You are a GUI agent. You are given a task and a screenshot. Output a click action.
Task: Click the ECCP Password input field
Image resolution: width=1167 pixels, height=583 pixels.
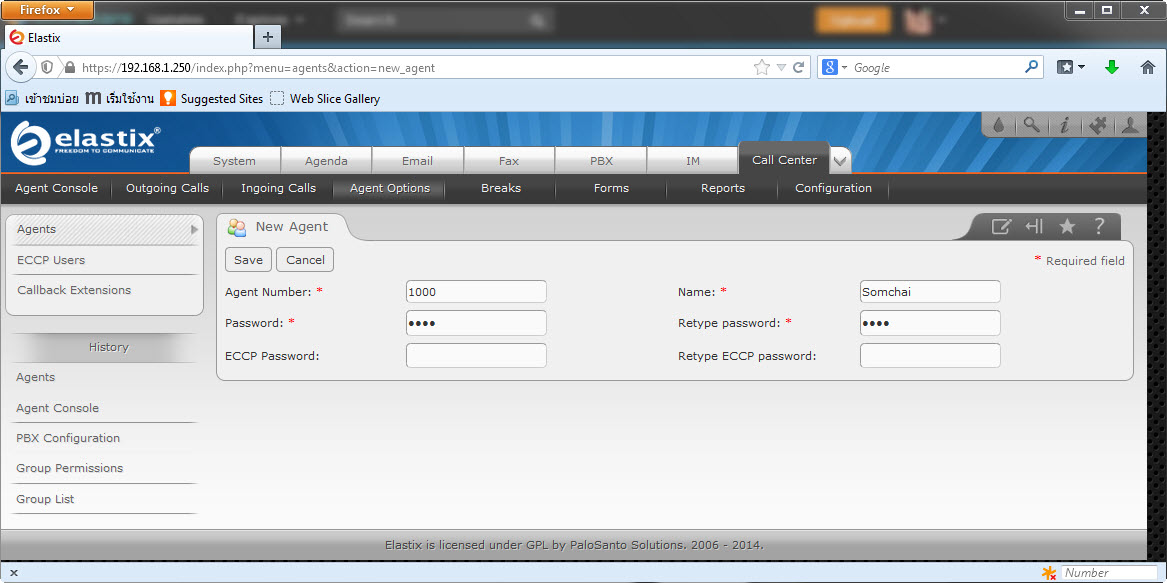pos(476,355)
